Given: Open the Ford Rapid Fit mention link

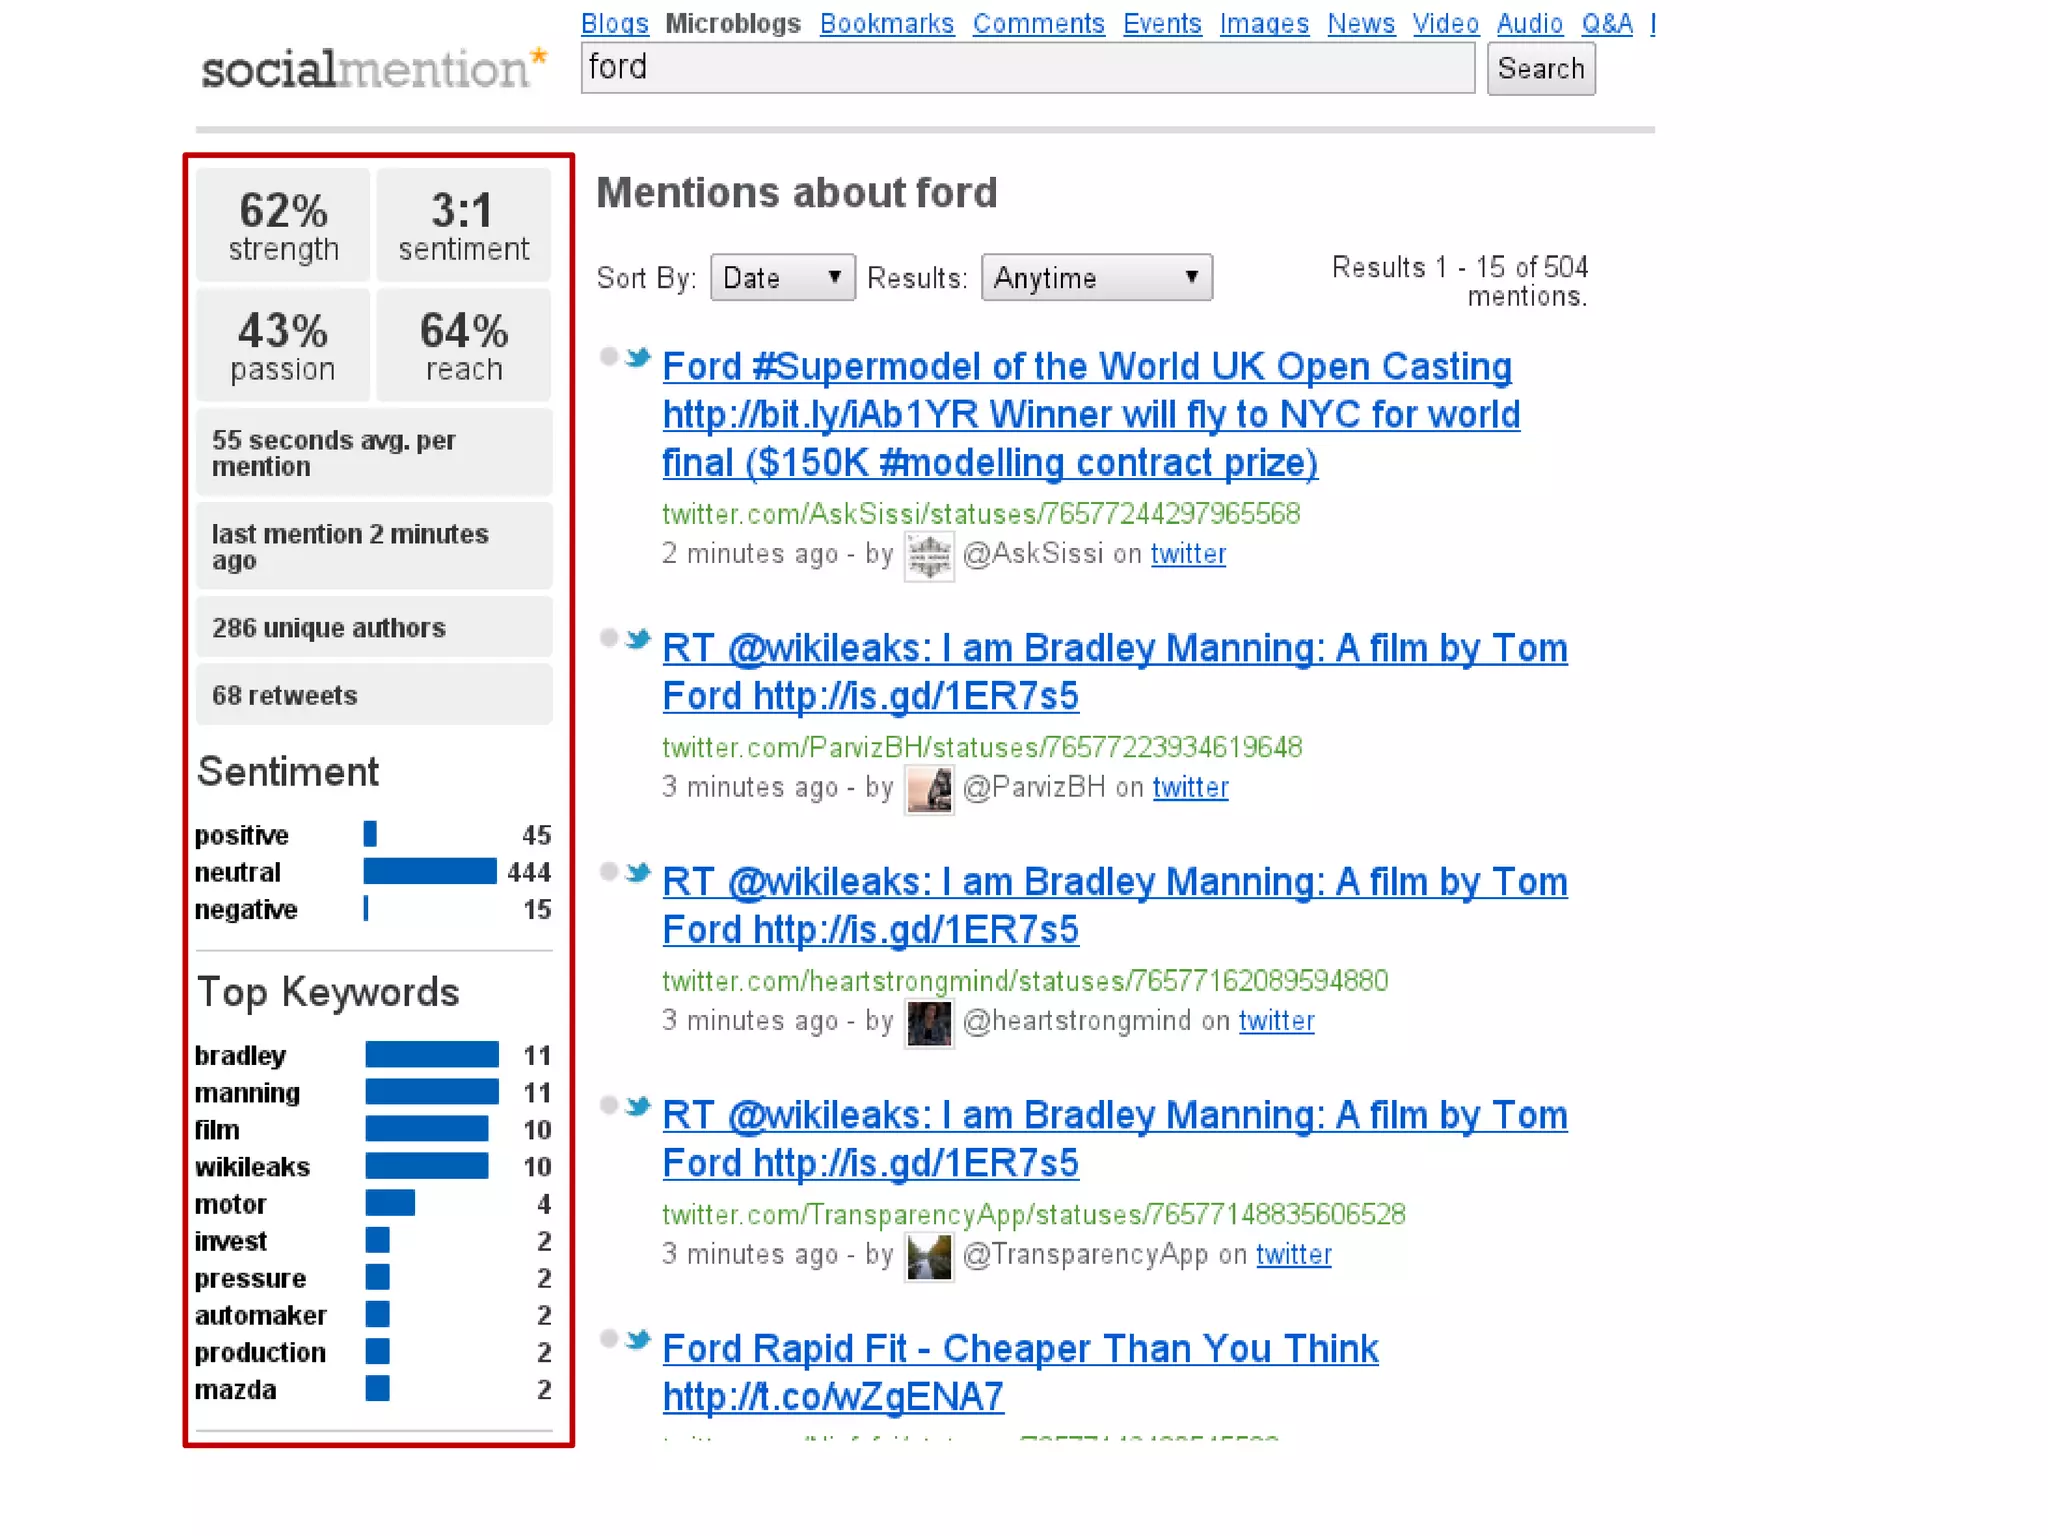Looking at the screenshot, I should tap(1020, 1349).
